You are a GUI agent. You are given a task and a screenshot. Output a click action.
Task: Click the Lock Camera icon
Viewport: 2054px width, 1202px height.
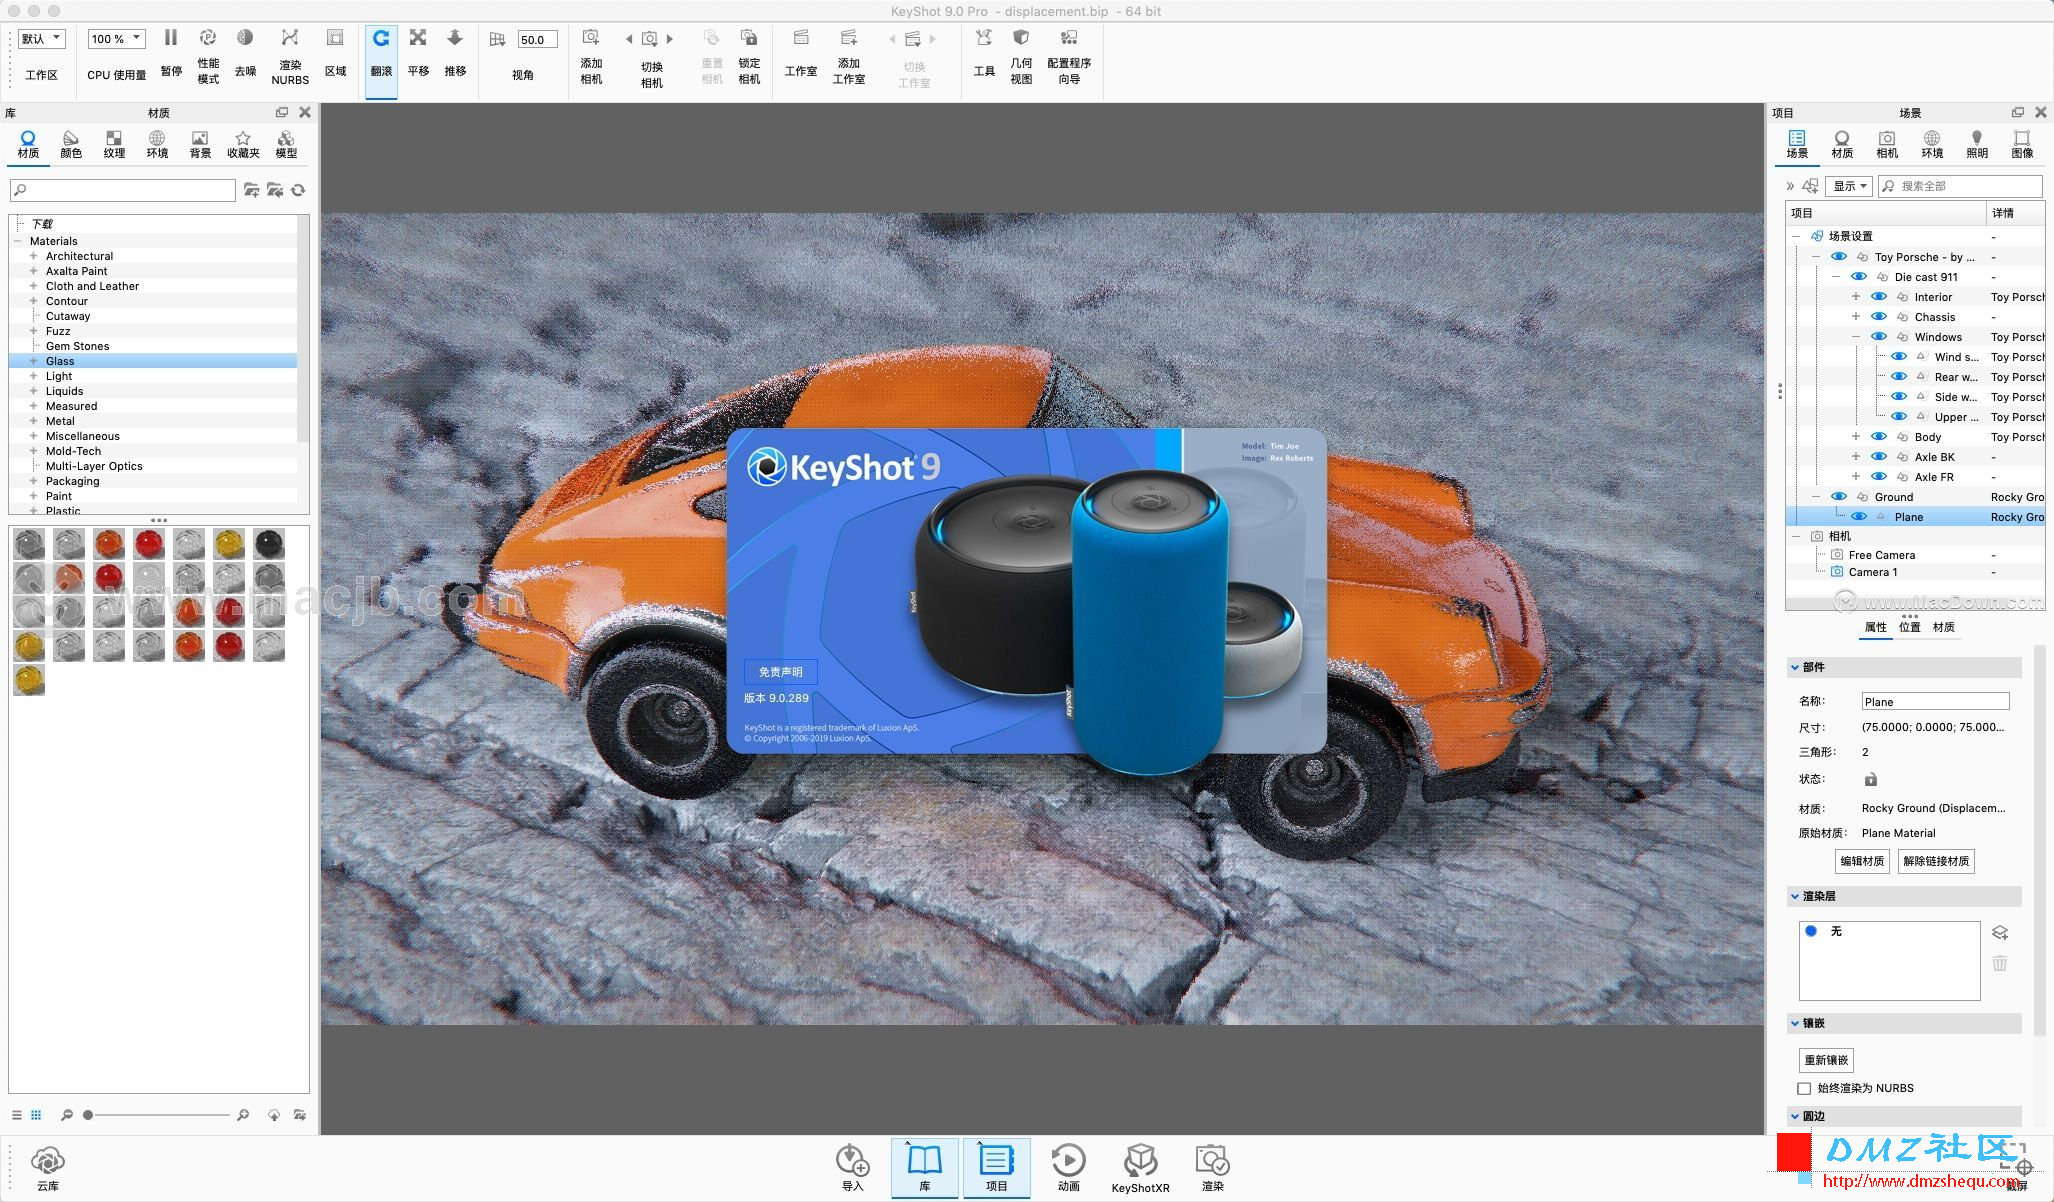[x=749, y=38]
